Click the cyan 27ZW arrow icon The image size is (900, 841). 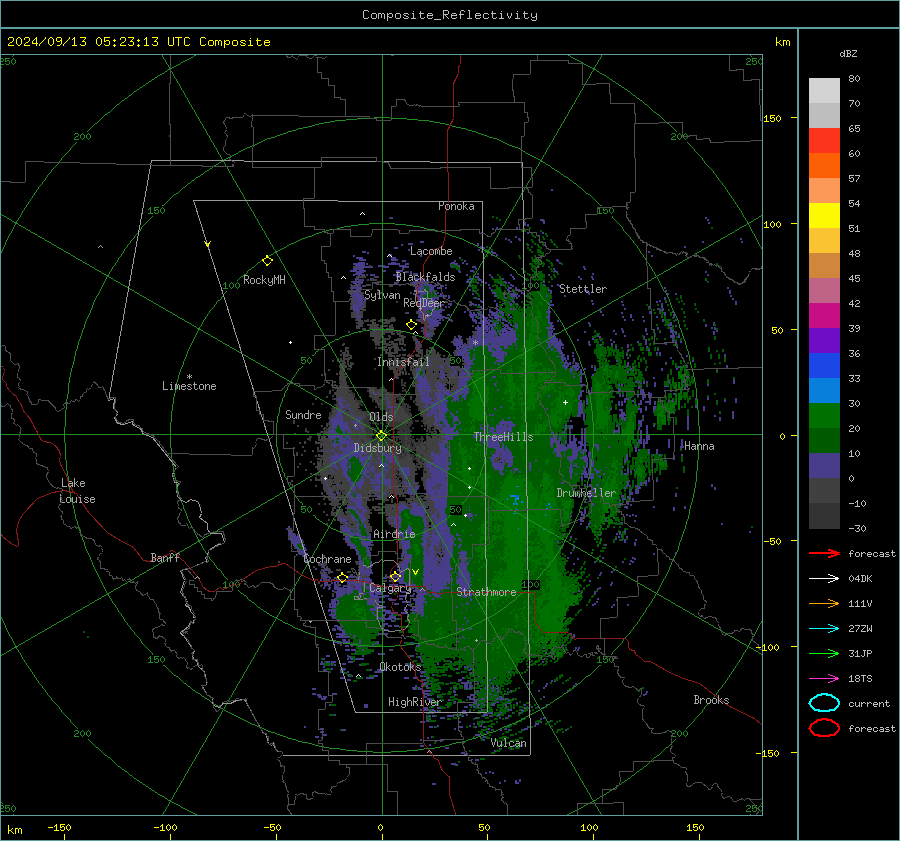(824, 629)
